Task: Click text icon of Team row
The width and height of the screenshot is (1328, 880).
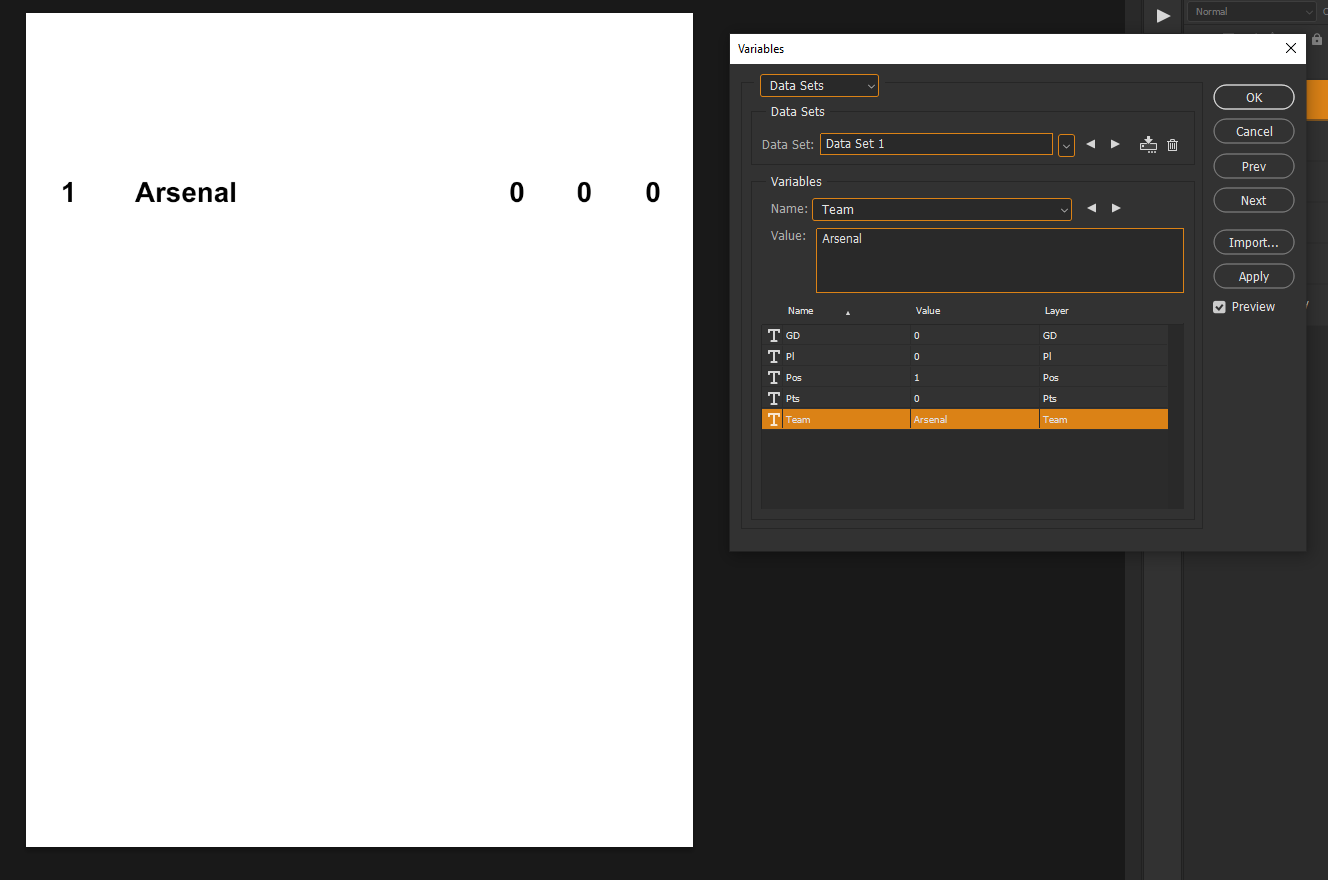Action: [773, 420]
